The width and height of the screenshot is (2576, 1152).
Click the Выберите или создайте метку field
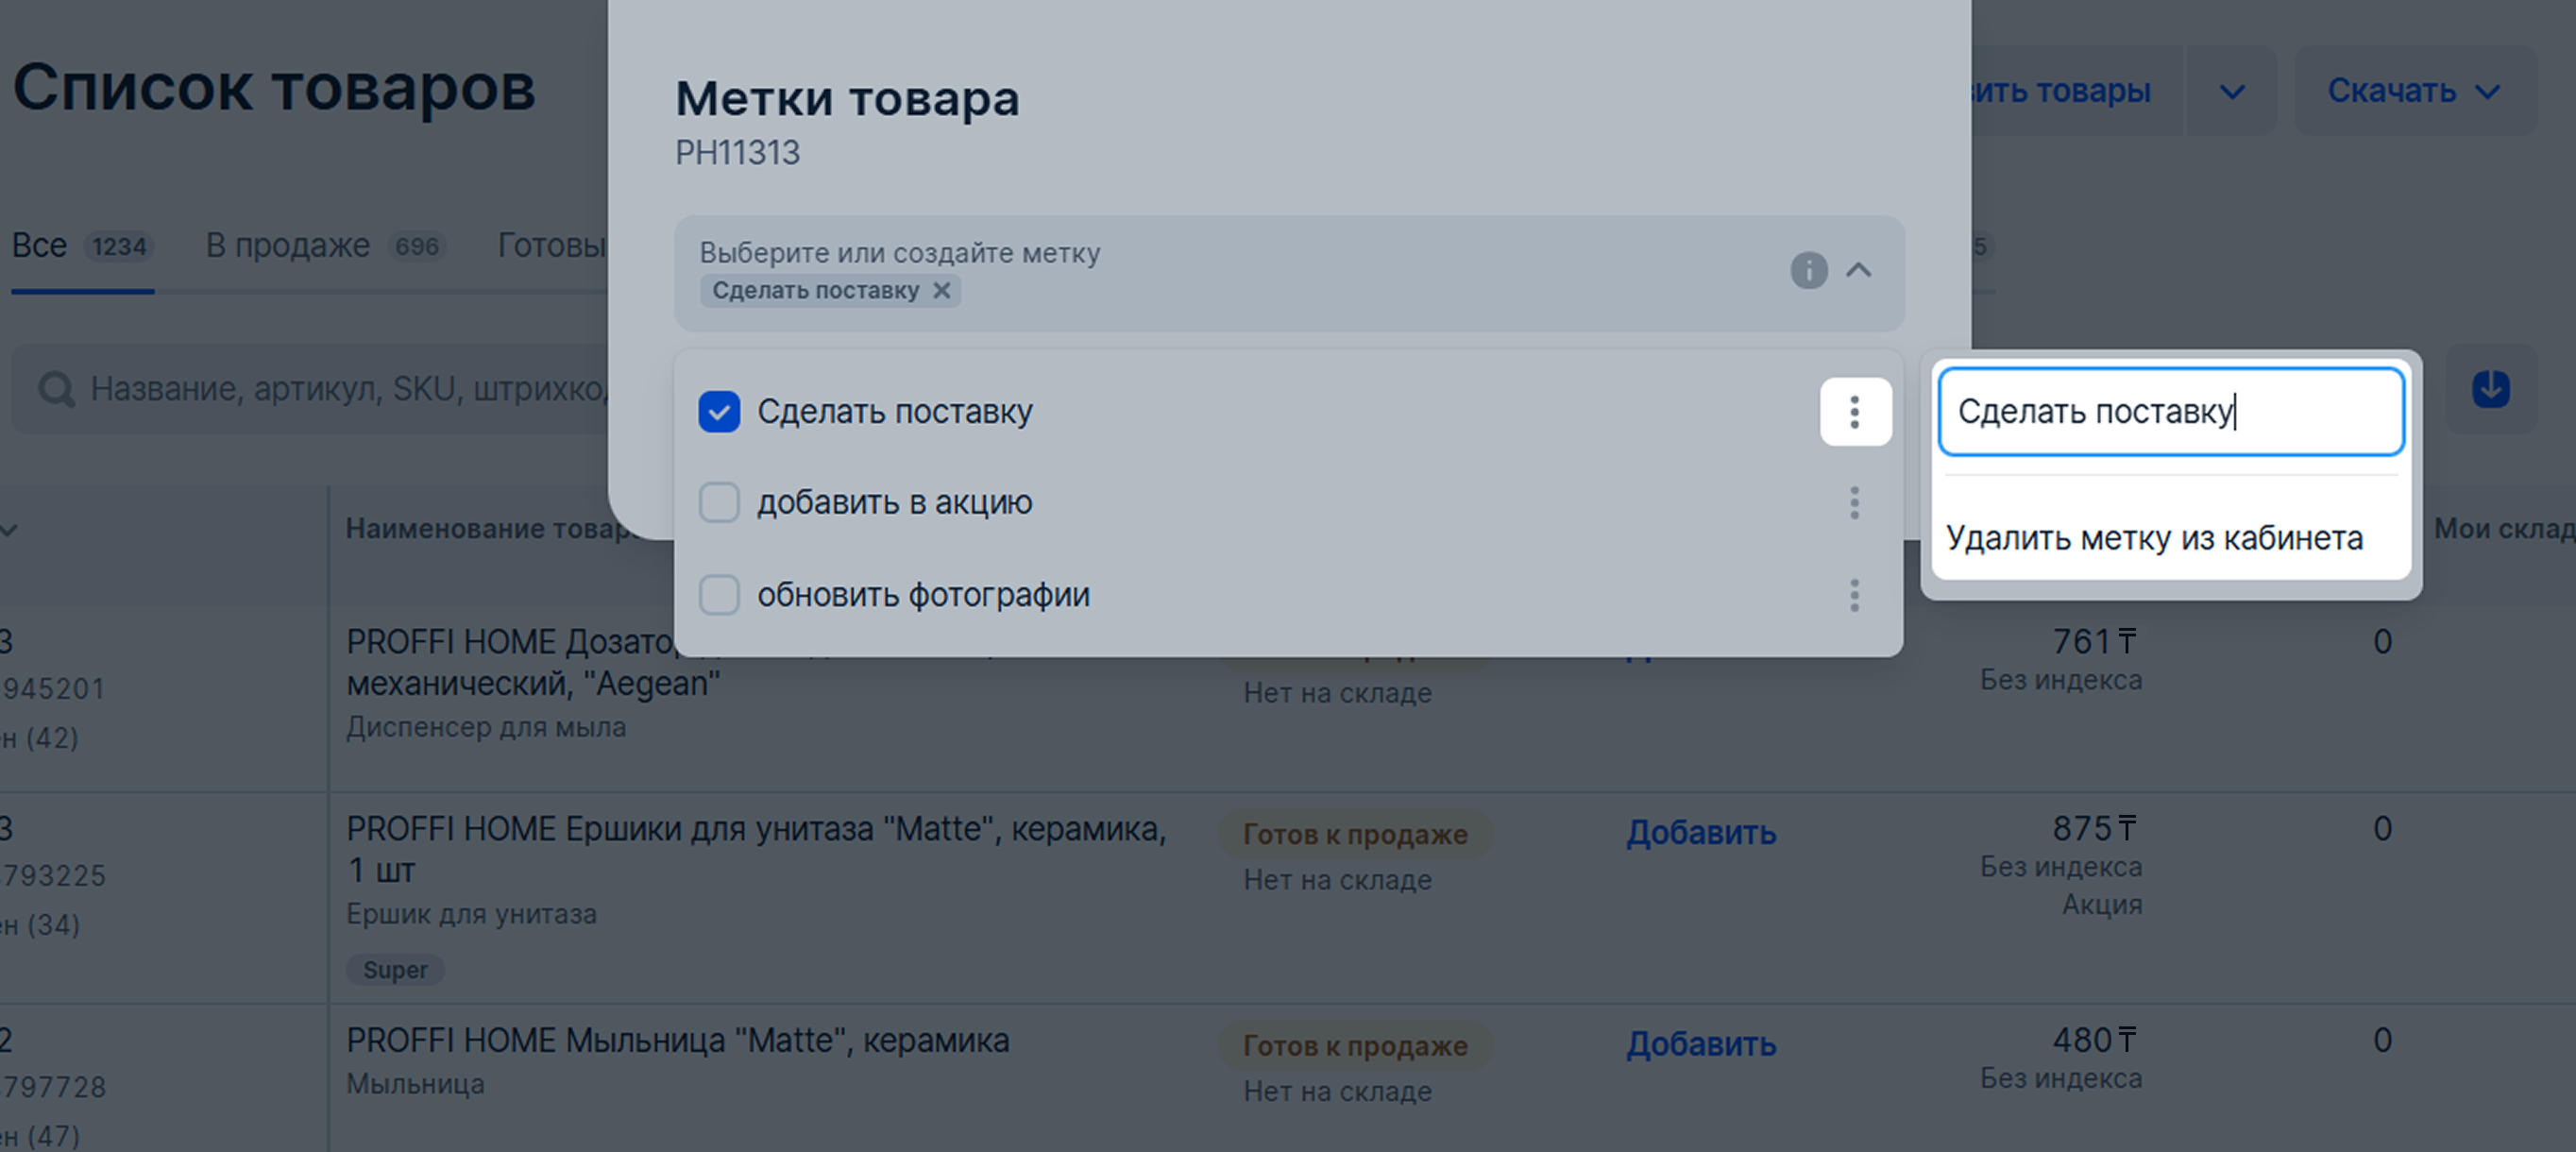click(1289, 272)
